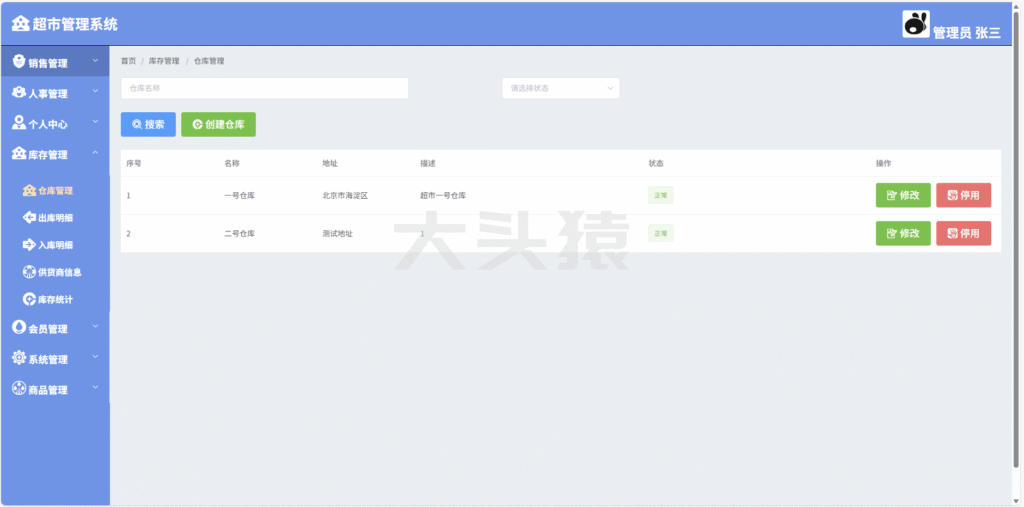
Task: Click the 二号仓库 name cell
Action: click(240, 233)
